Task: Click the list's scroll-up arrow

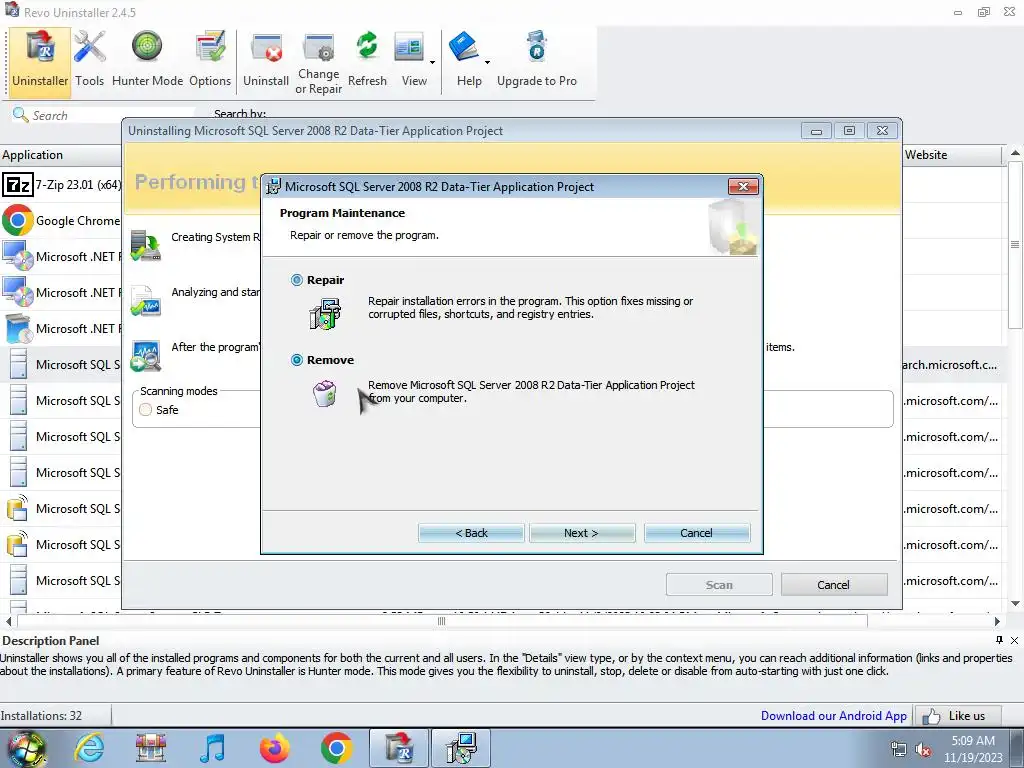Action: [x=1015, y=153]
